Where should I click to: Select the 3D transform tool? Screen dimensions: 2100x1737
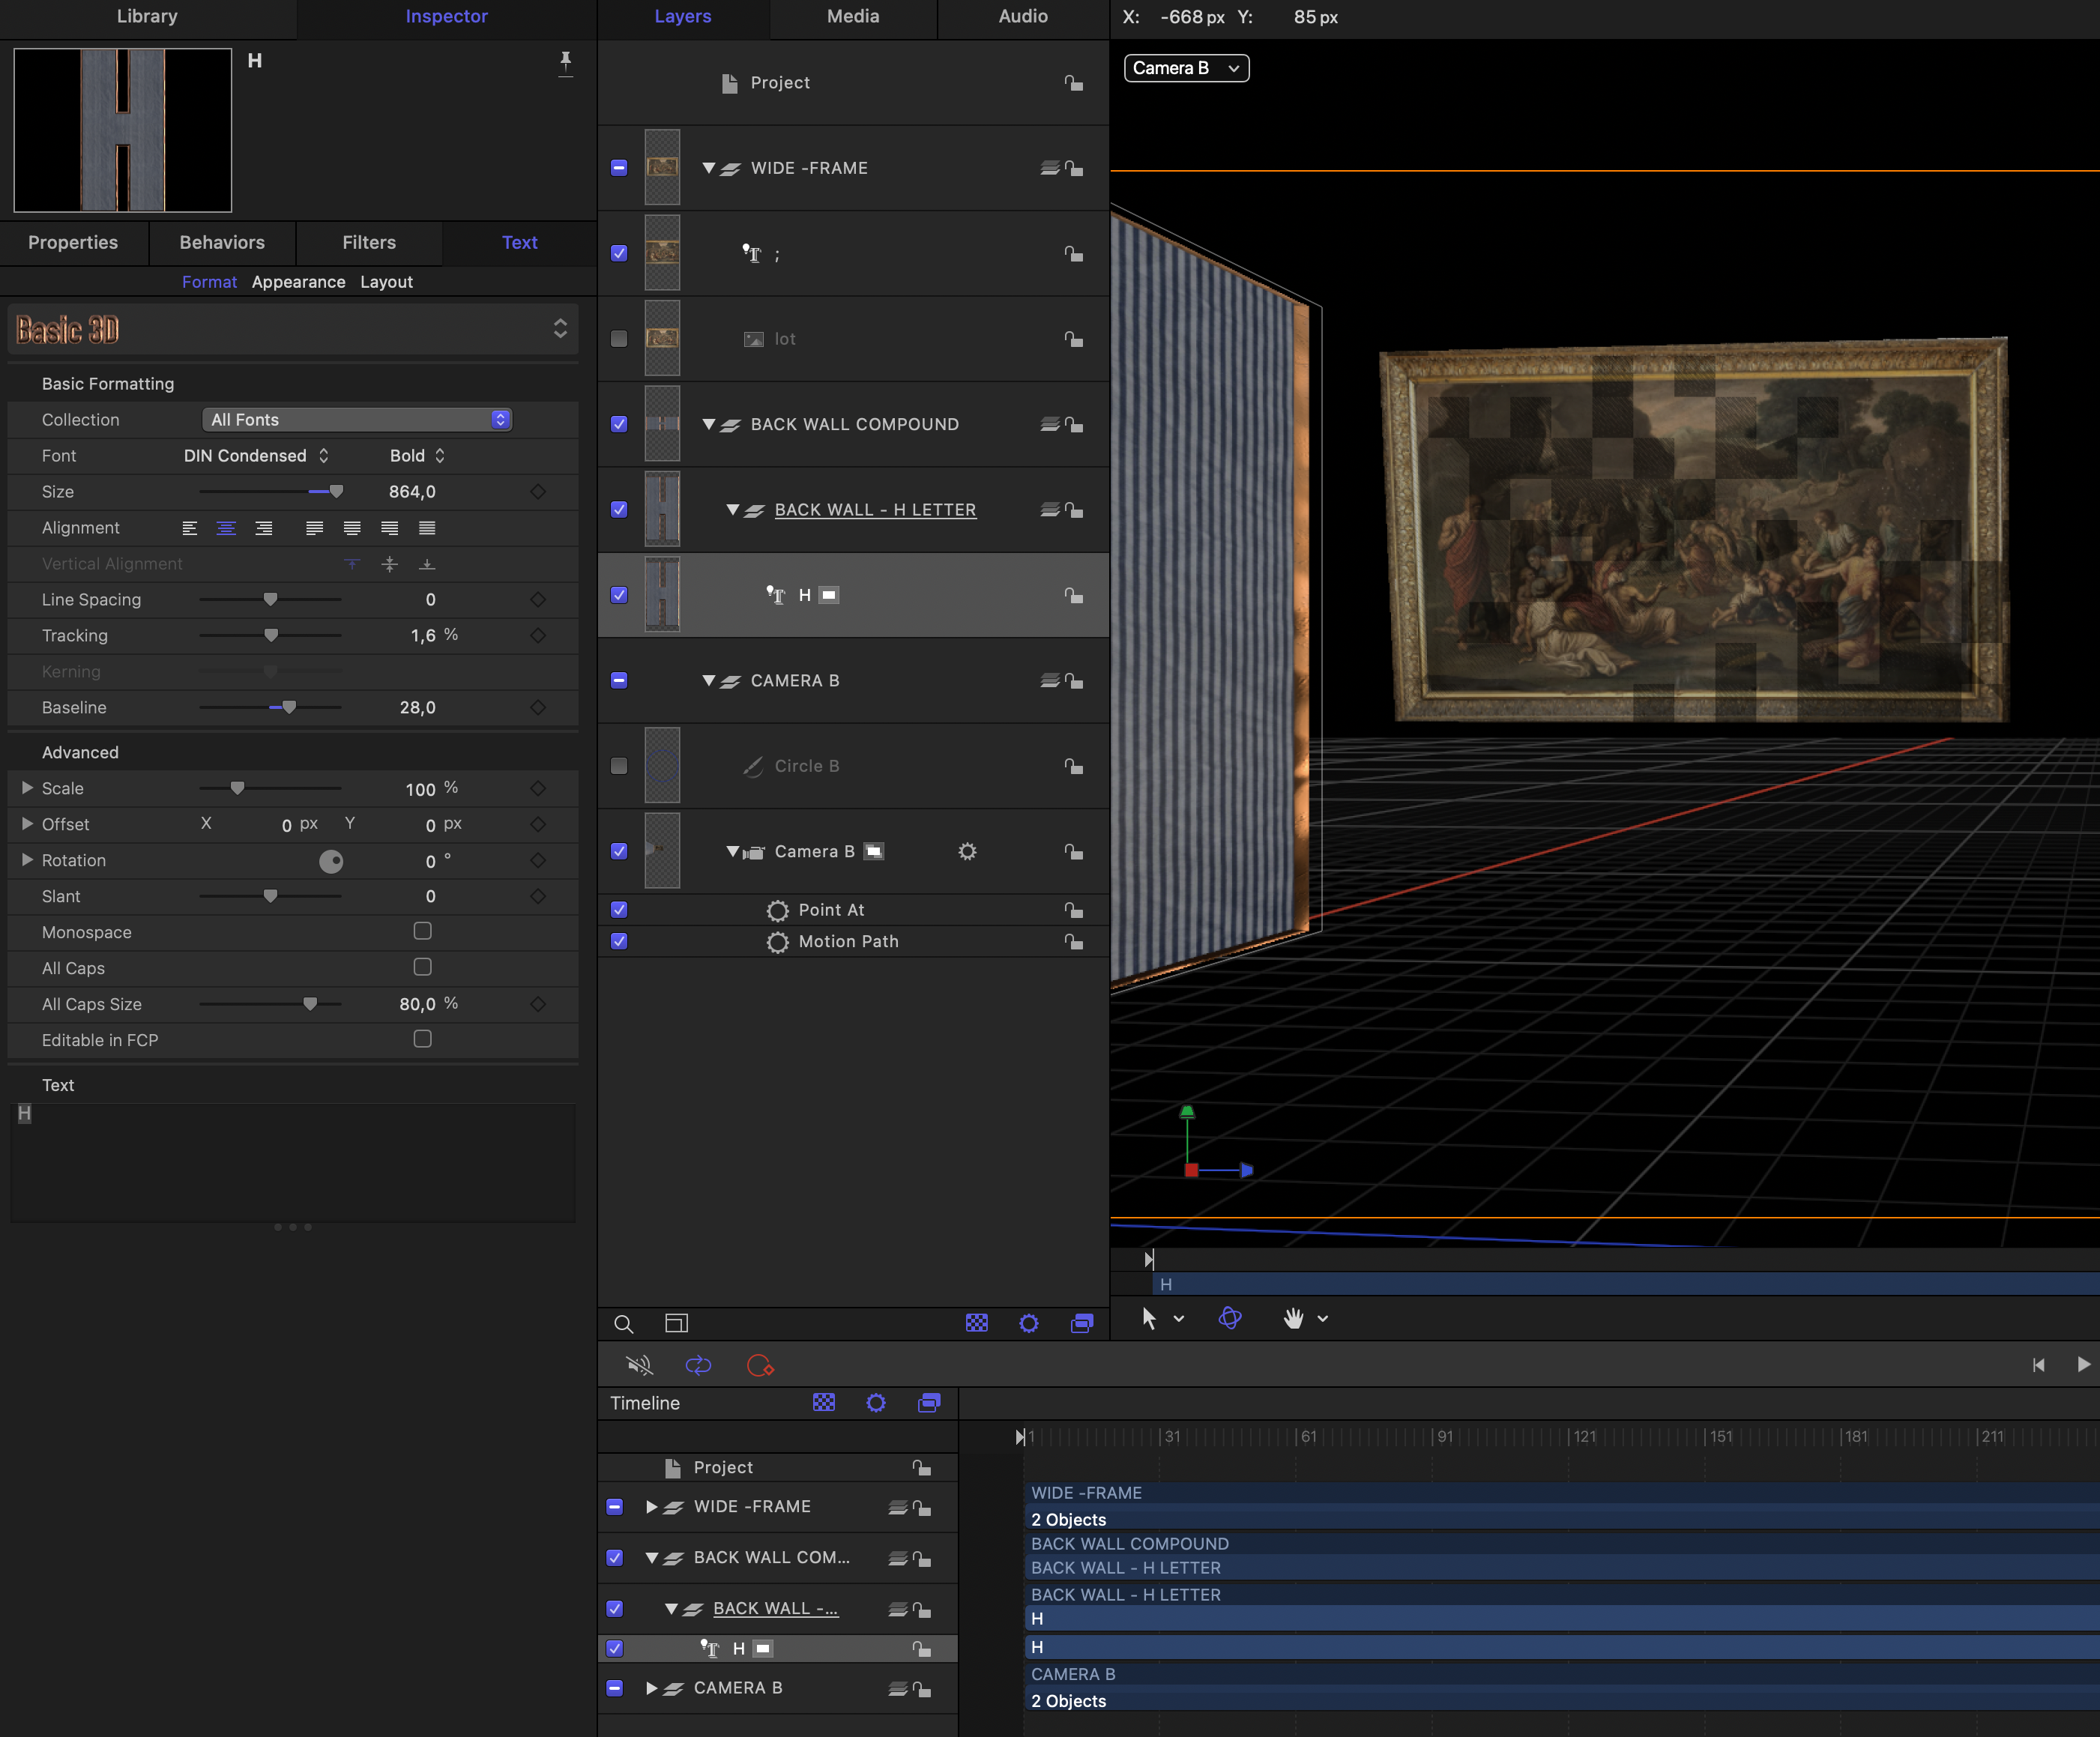pos(1230,1319)
